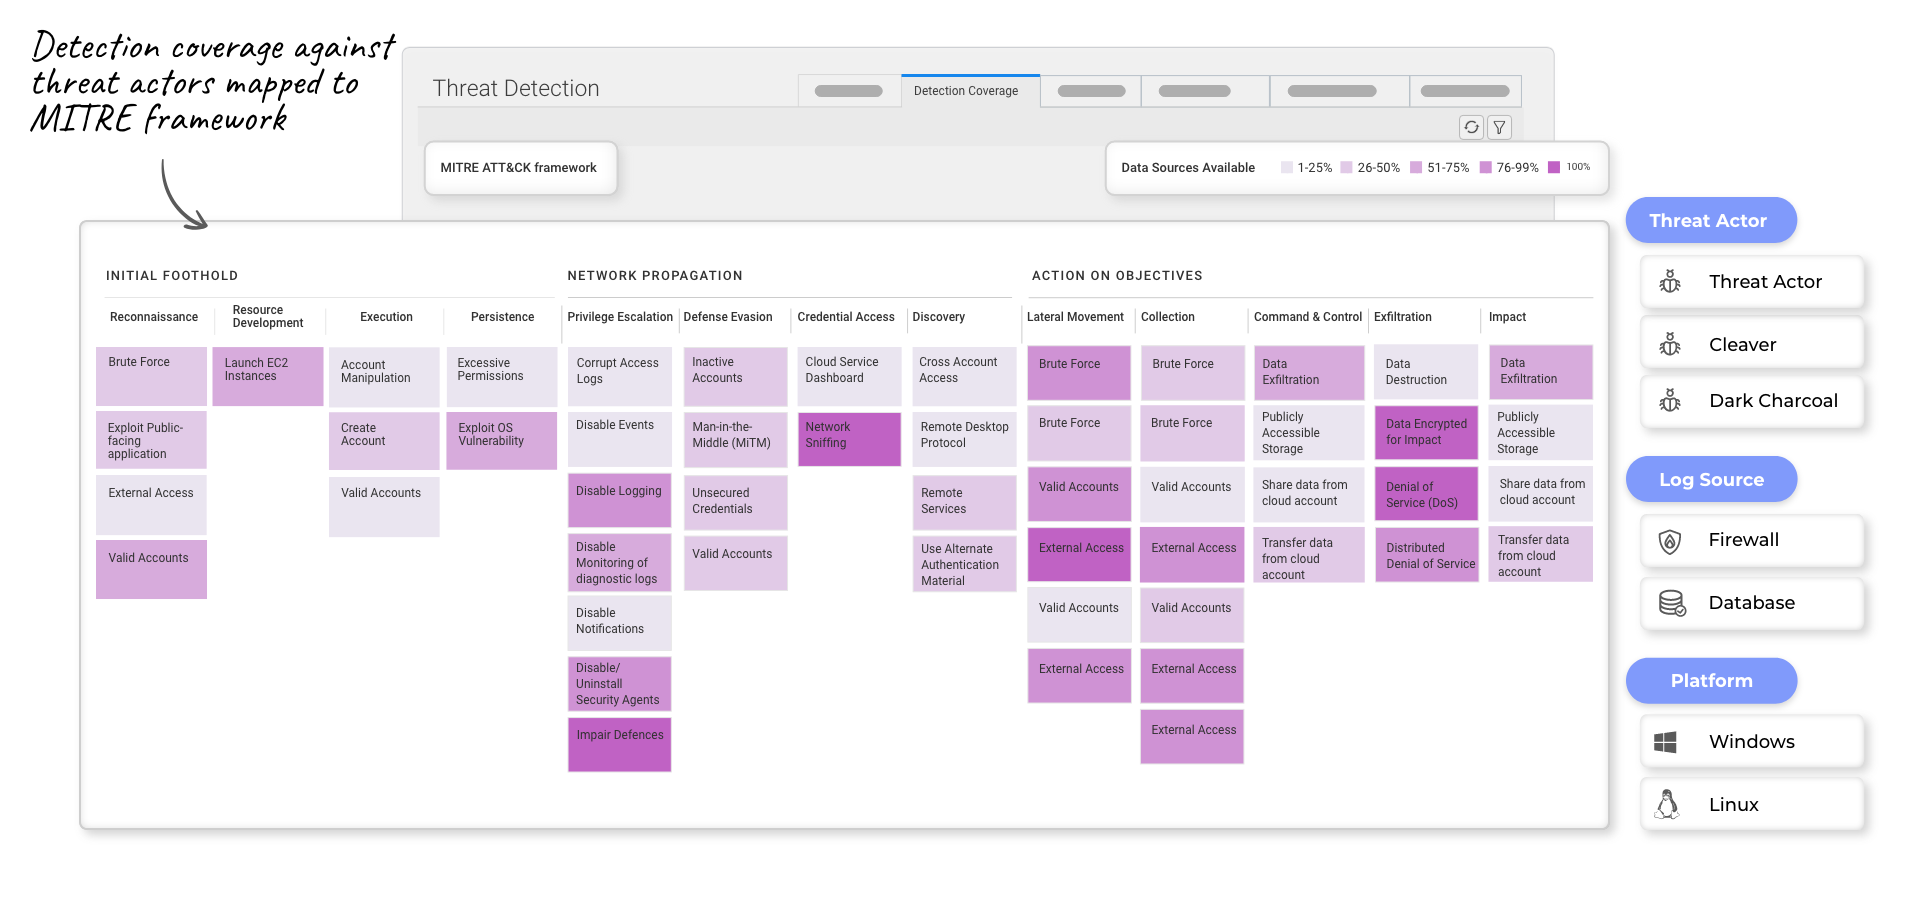The height and width of the screenshot is (900, 1920).
Task: Click the refresh icon in toolbar
Action: 1471,127
